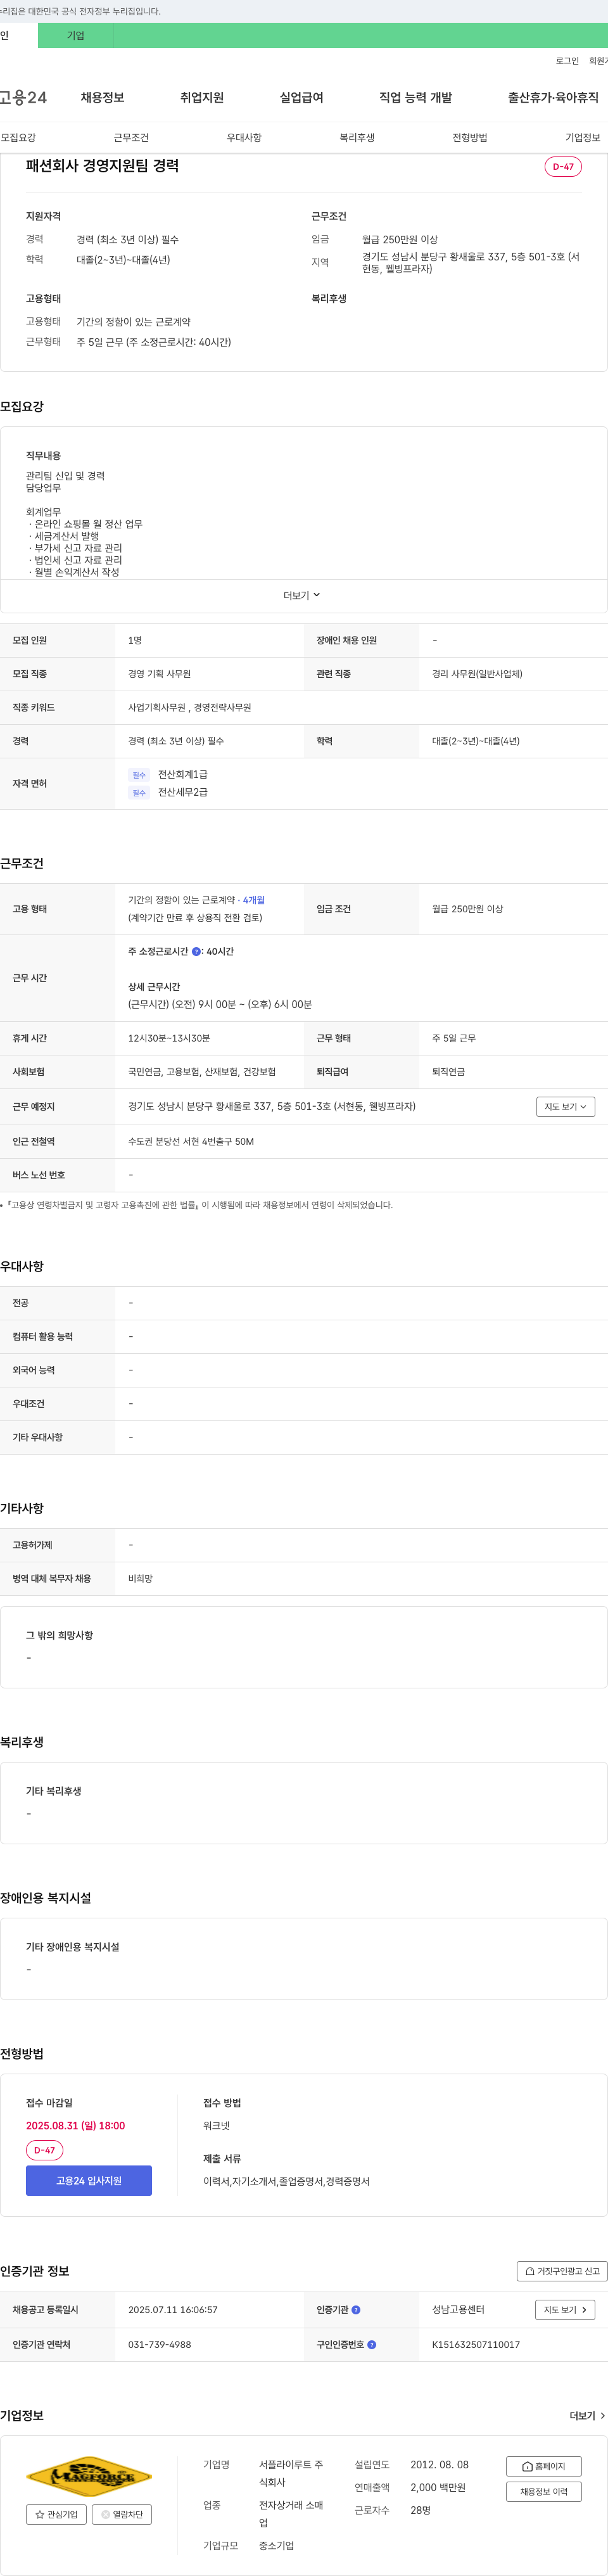The height and width of the screenshot is (2576, 608).
Task: Open the Mageforce company logo image
Action: pyautogui.click(x=89, y=2476)
